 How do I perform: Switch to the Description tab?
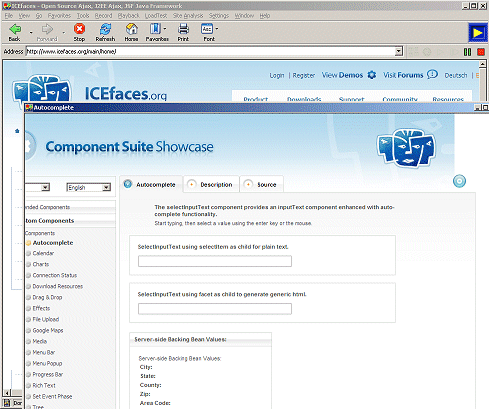pyautogui.click(x=211, y=184)
